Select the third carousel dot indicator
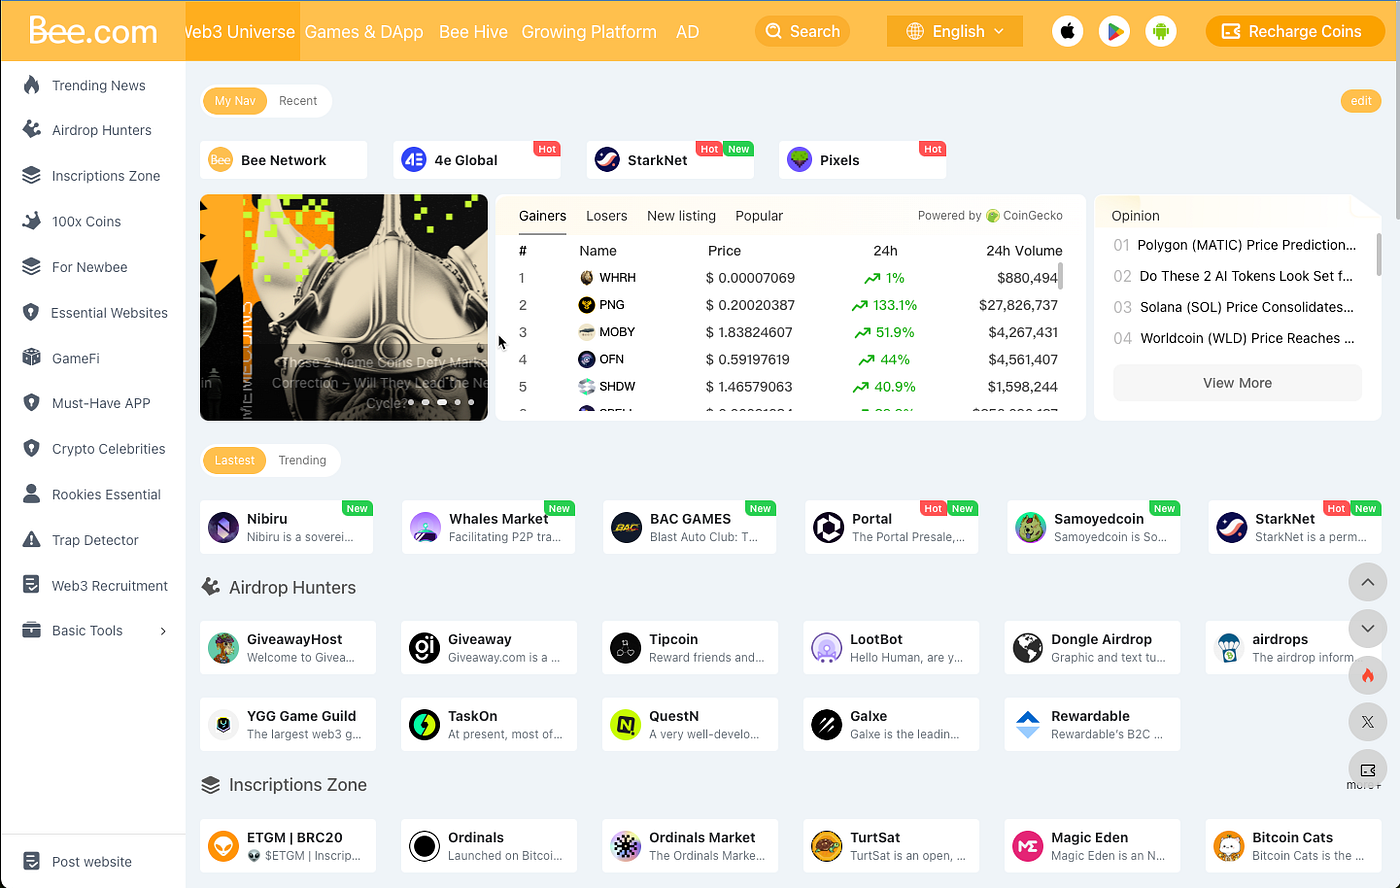This screenshot has width=1400, height=888. pyautogui.click(x=441, y=401)
